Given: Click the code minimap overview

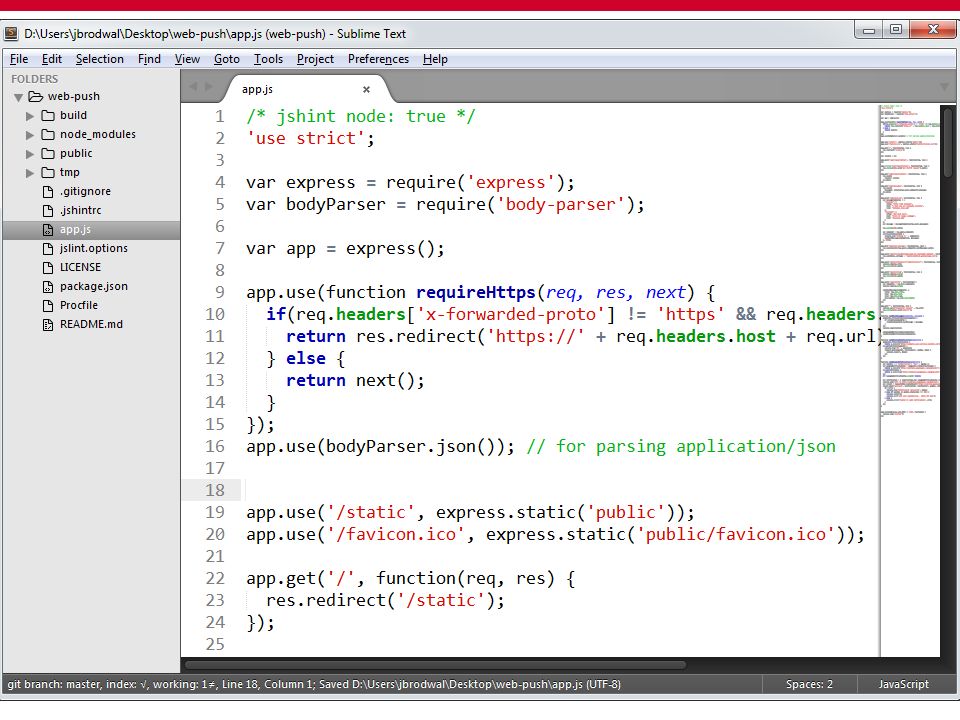Looking at the screenshot, I should point(910,260).
